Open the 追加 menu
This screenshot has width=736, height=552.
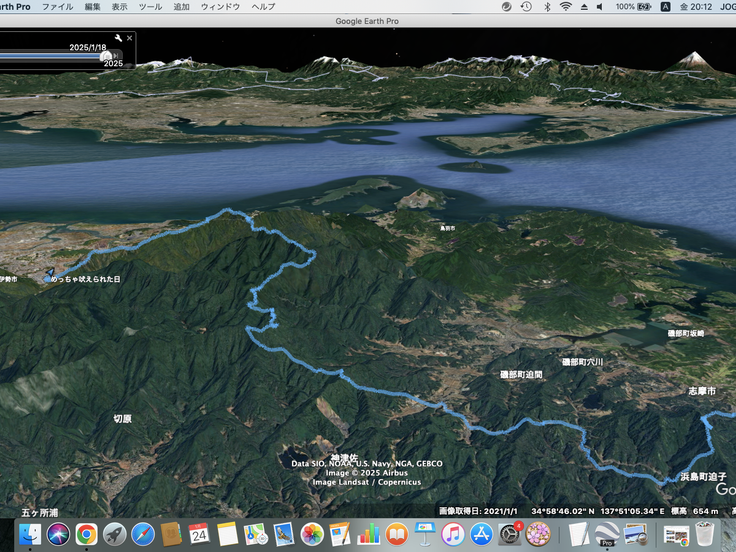coord(181,6)
